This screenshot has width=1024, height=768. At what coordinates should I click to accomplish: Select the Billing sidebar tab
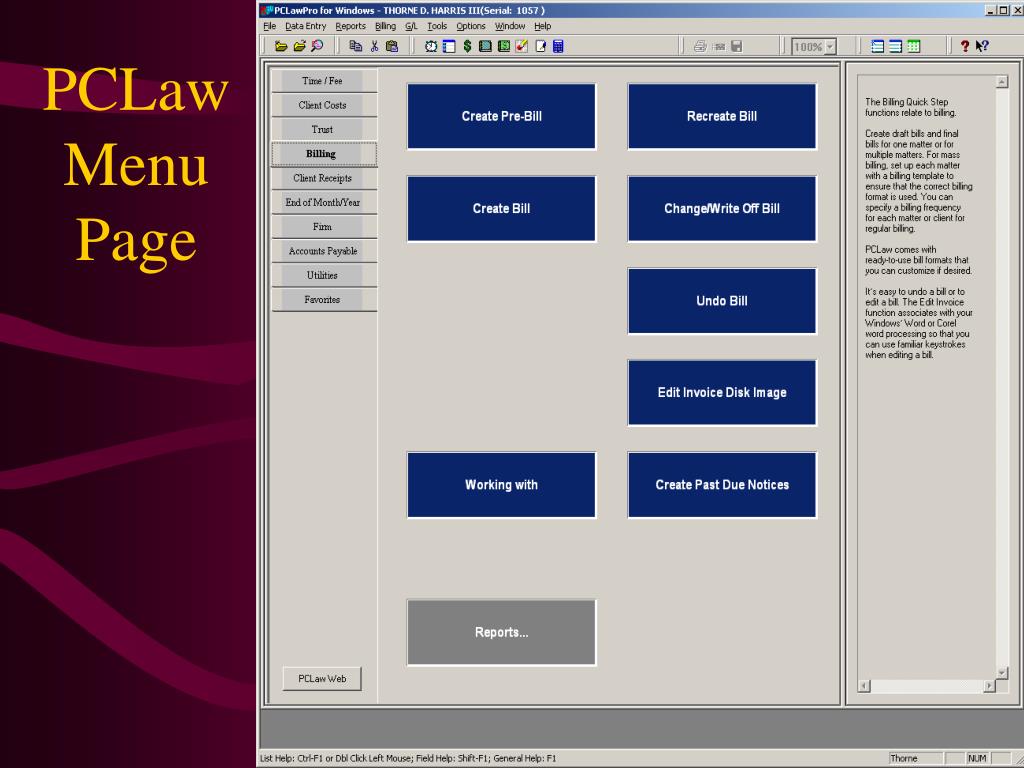click(x=324, y=153)
